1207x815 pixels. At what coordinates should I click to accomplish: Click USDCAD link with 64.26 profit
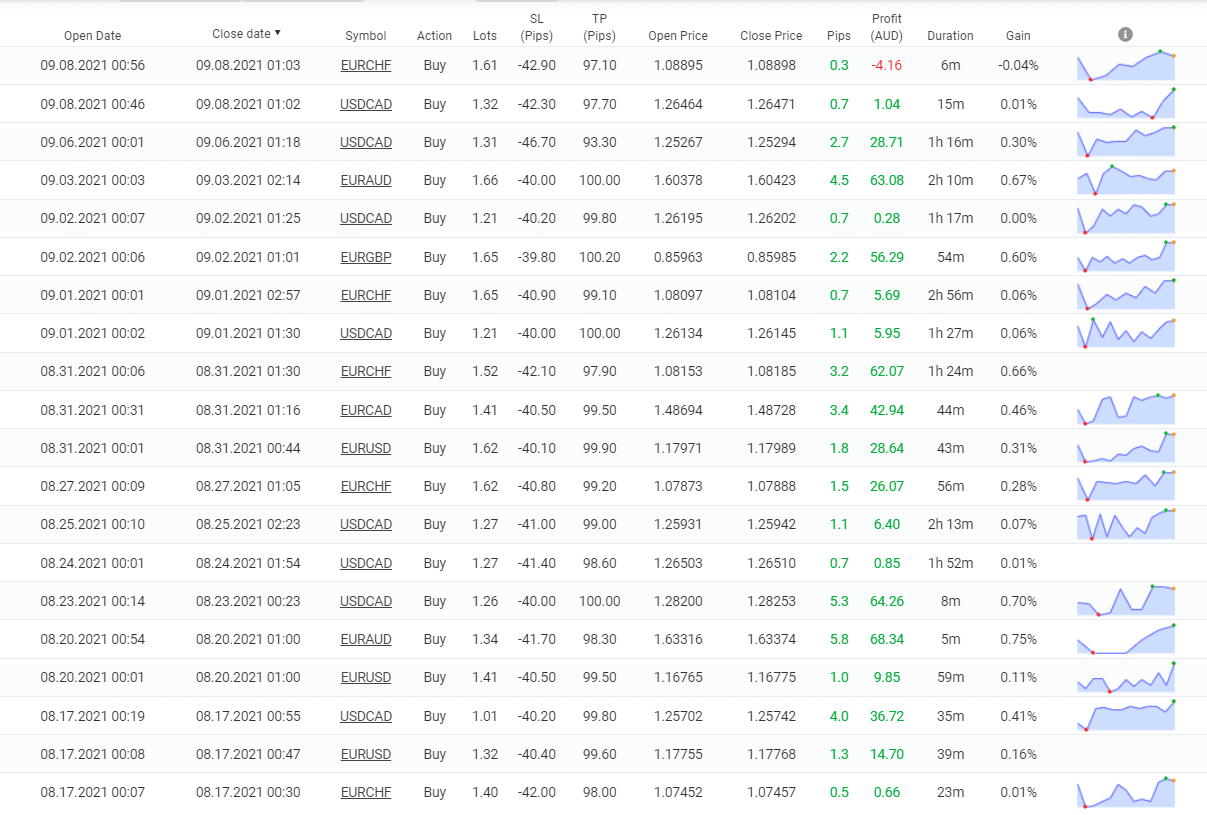[x=365, y=601]
